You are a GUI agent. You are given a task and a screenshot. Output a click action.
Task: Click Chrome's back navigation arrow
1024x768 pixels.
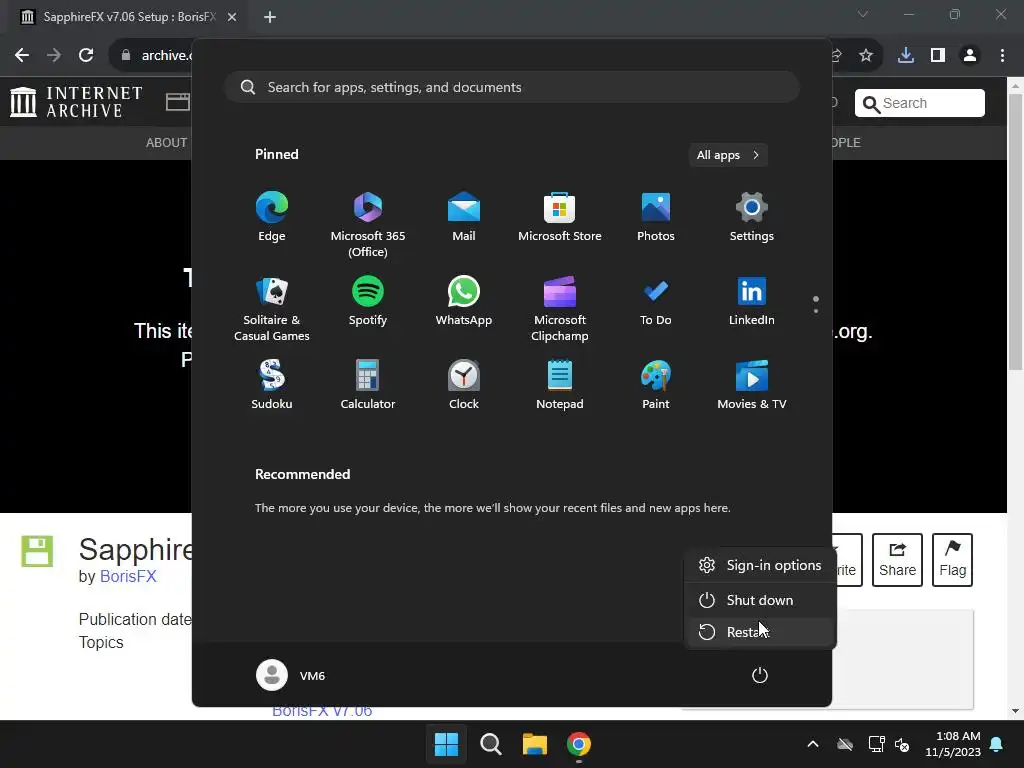click(x=22, y=56)
